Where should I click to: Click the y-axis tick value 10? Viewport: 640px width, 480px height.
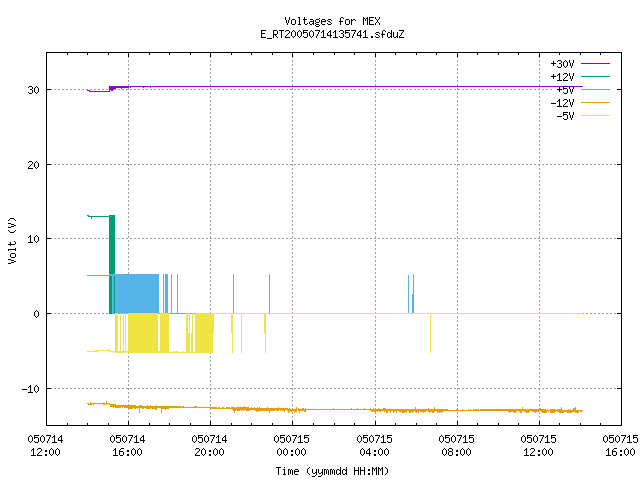tap(33, 239)
